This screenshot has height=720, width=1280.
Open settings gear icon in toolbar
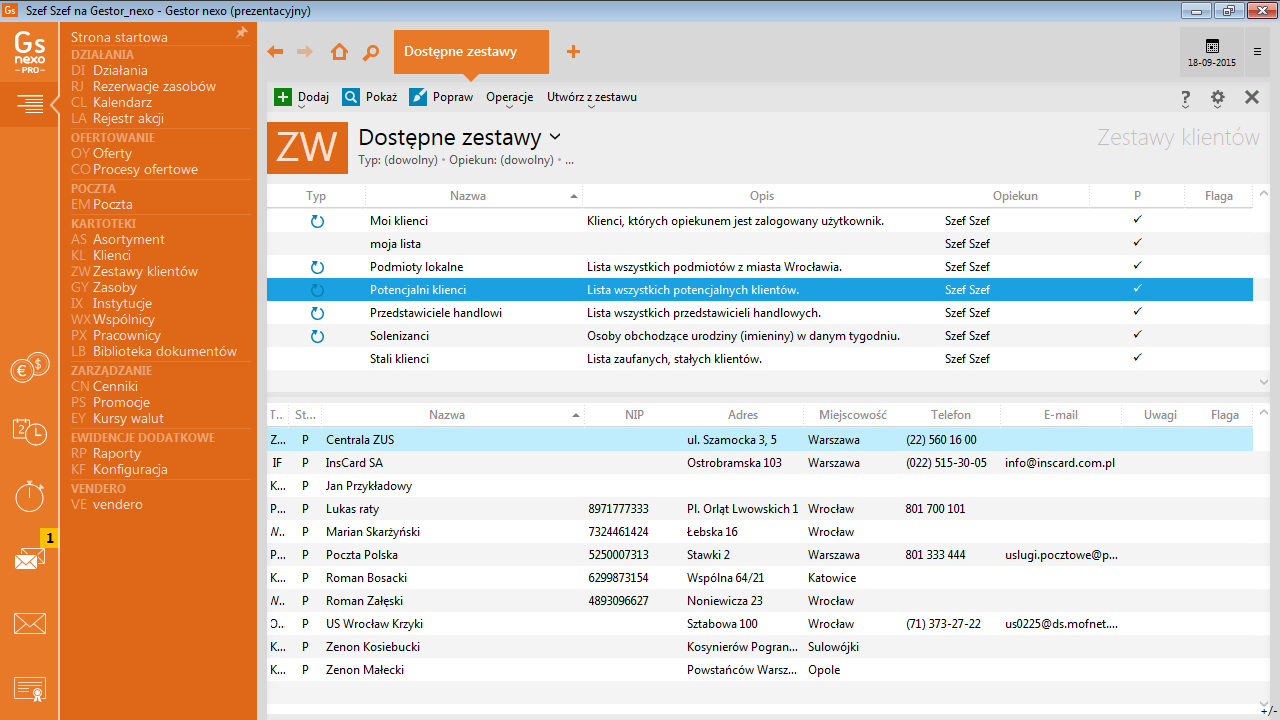pos(1217,98)
